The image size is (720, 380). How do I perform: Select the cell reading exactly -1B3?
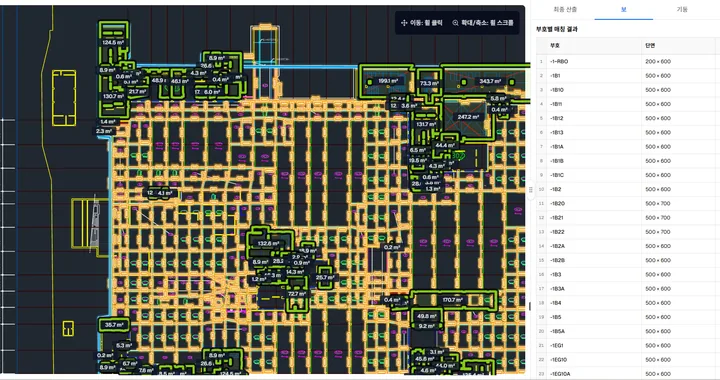coord(593,274)
